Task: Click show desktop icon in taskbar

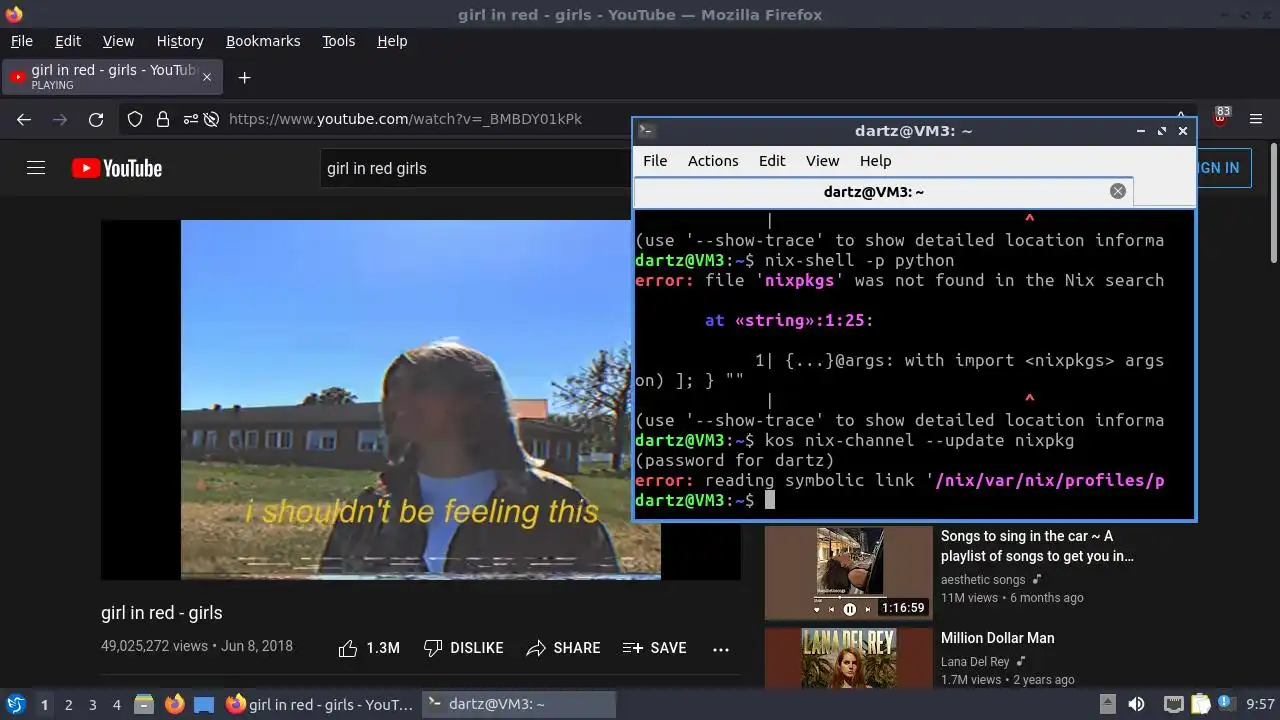Action: click(204, 705)
